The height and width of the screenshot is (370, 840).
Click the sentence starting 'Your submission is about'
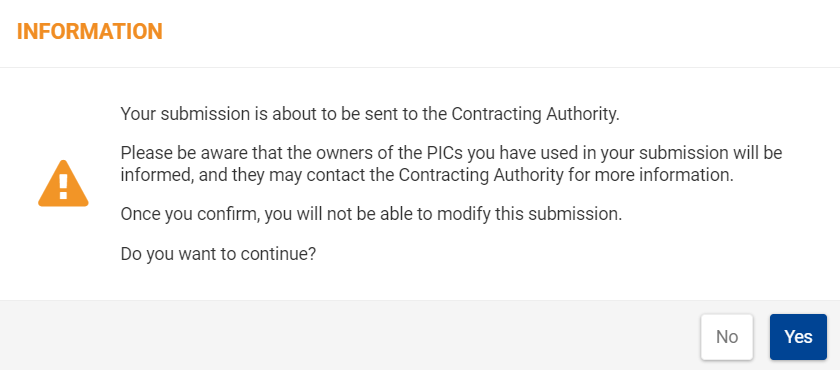pos(370,114)
